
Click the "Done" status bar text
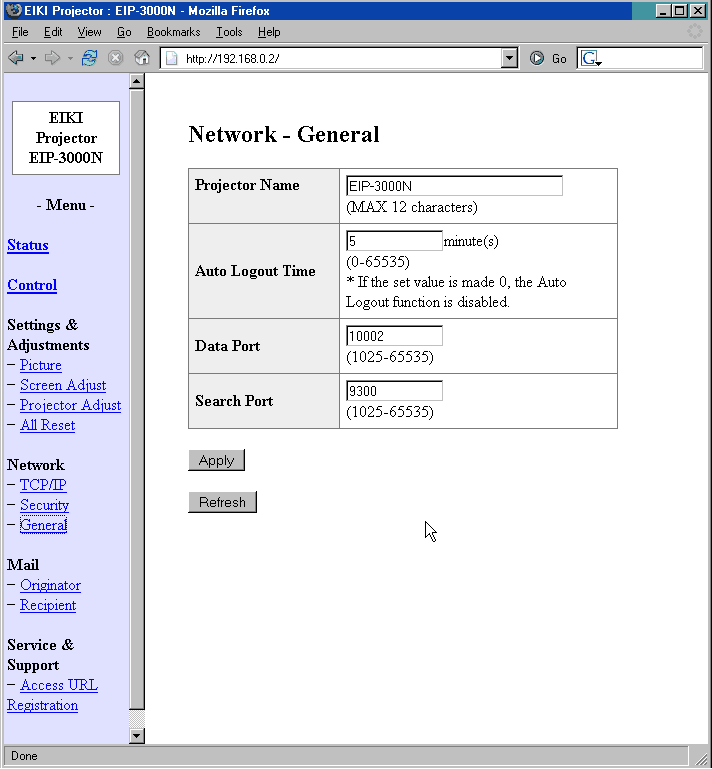coord(24,756)
